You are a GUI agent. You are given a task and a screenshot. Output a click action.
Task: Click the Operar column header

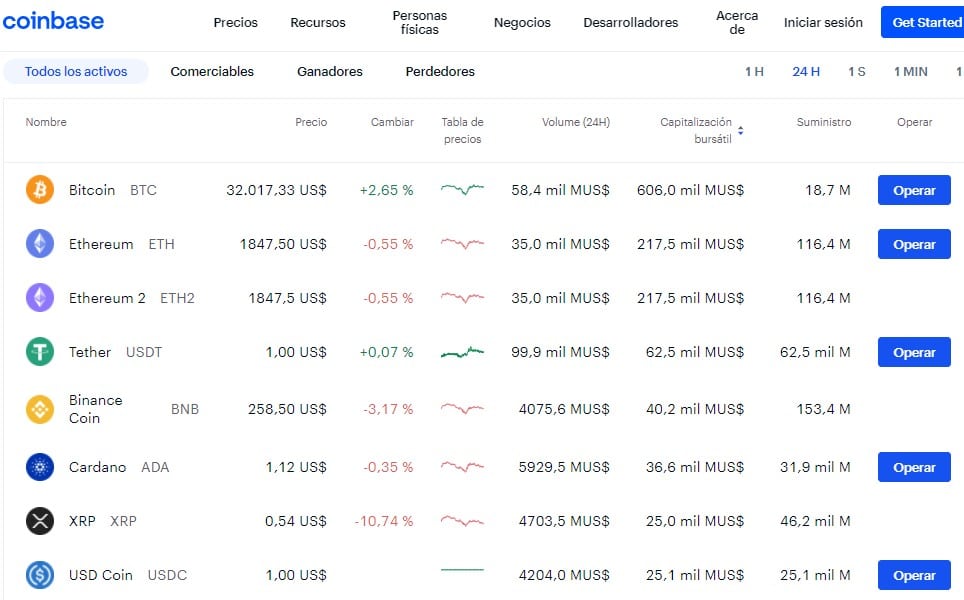click(x=914, y=122)
